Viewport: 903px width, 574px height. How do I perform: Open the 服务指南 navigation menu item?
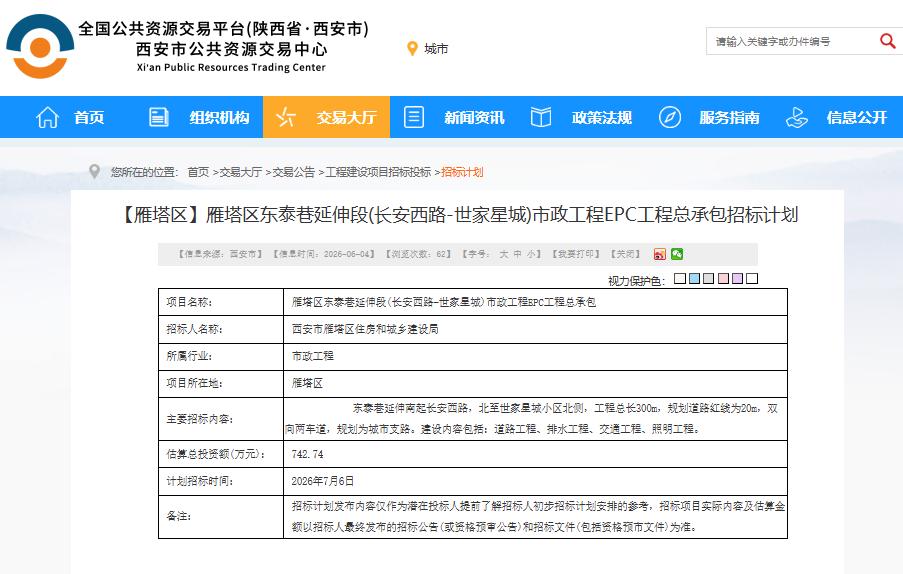click(x=729, y=117)
